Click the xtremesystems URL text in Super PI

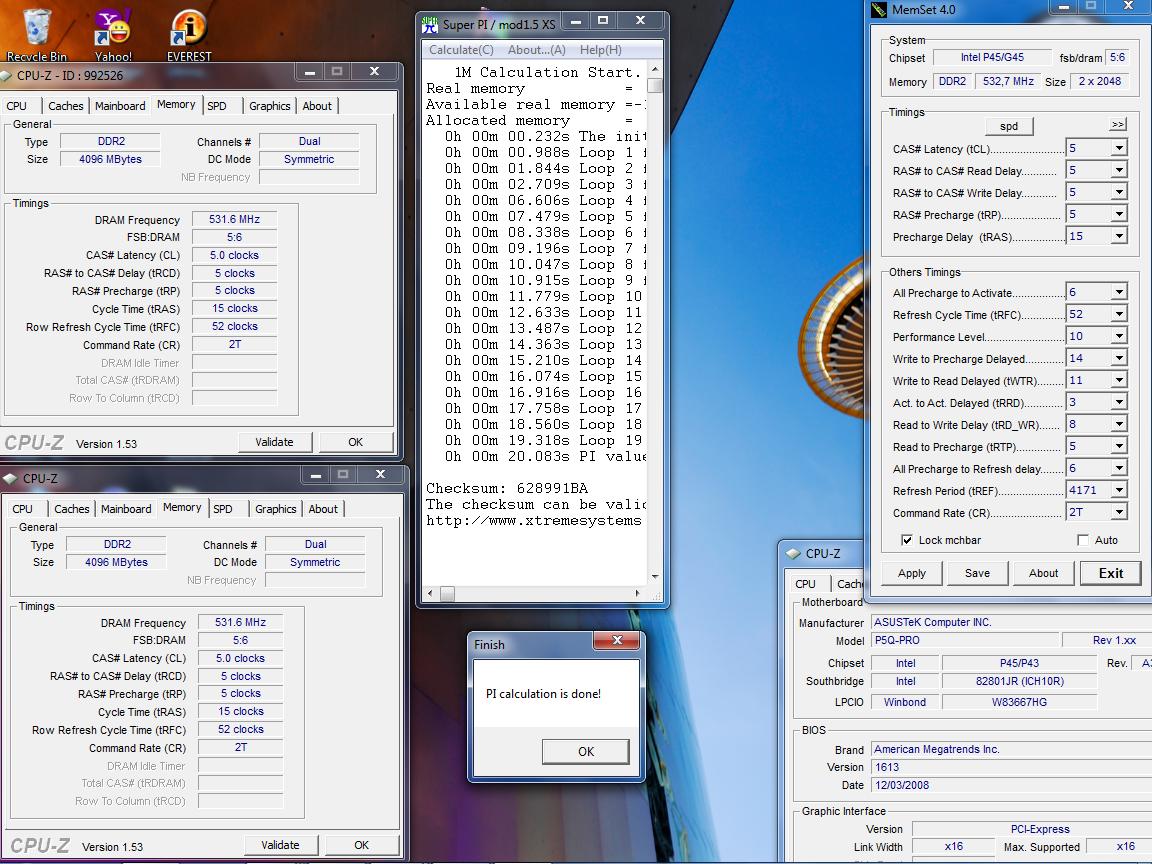(x=533, y=521)
